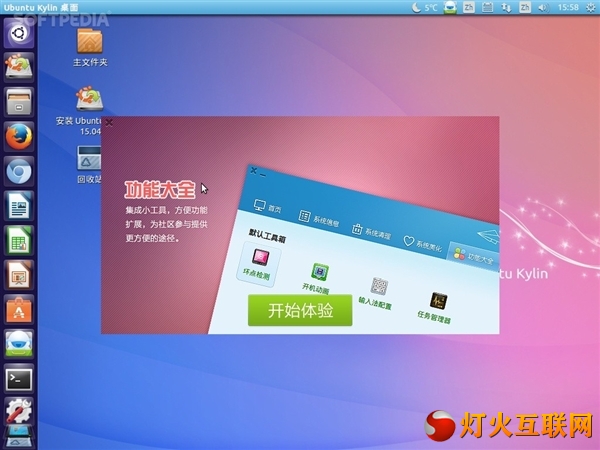Open the sound volume indicator
Image resolution: width=600 pixels, height=450 pixels.
pyautogui.click(x=543, y=7)
